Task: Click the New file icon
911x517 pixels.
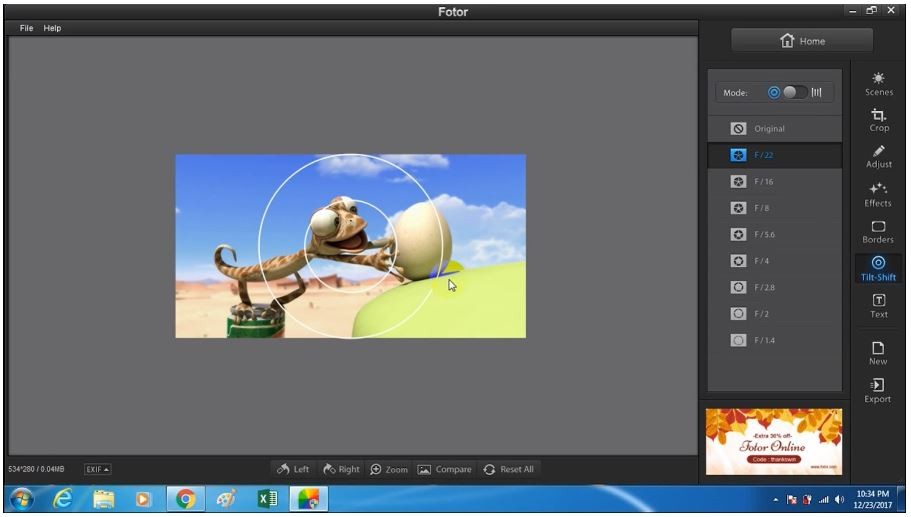Action: click(878, 353)
